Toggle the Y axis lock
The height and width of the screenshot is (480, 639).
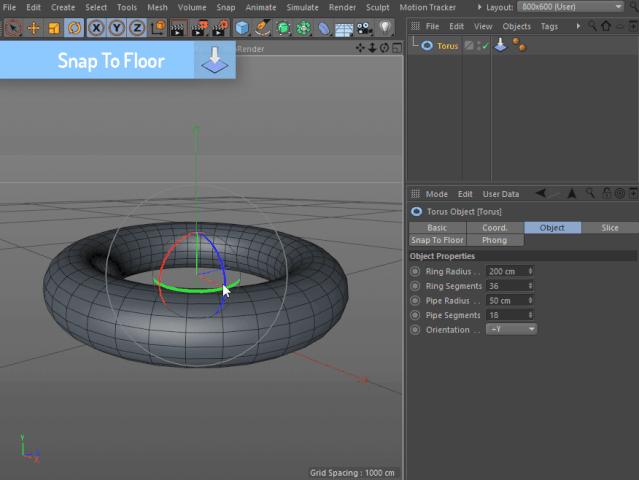117,28
